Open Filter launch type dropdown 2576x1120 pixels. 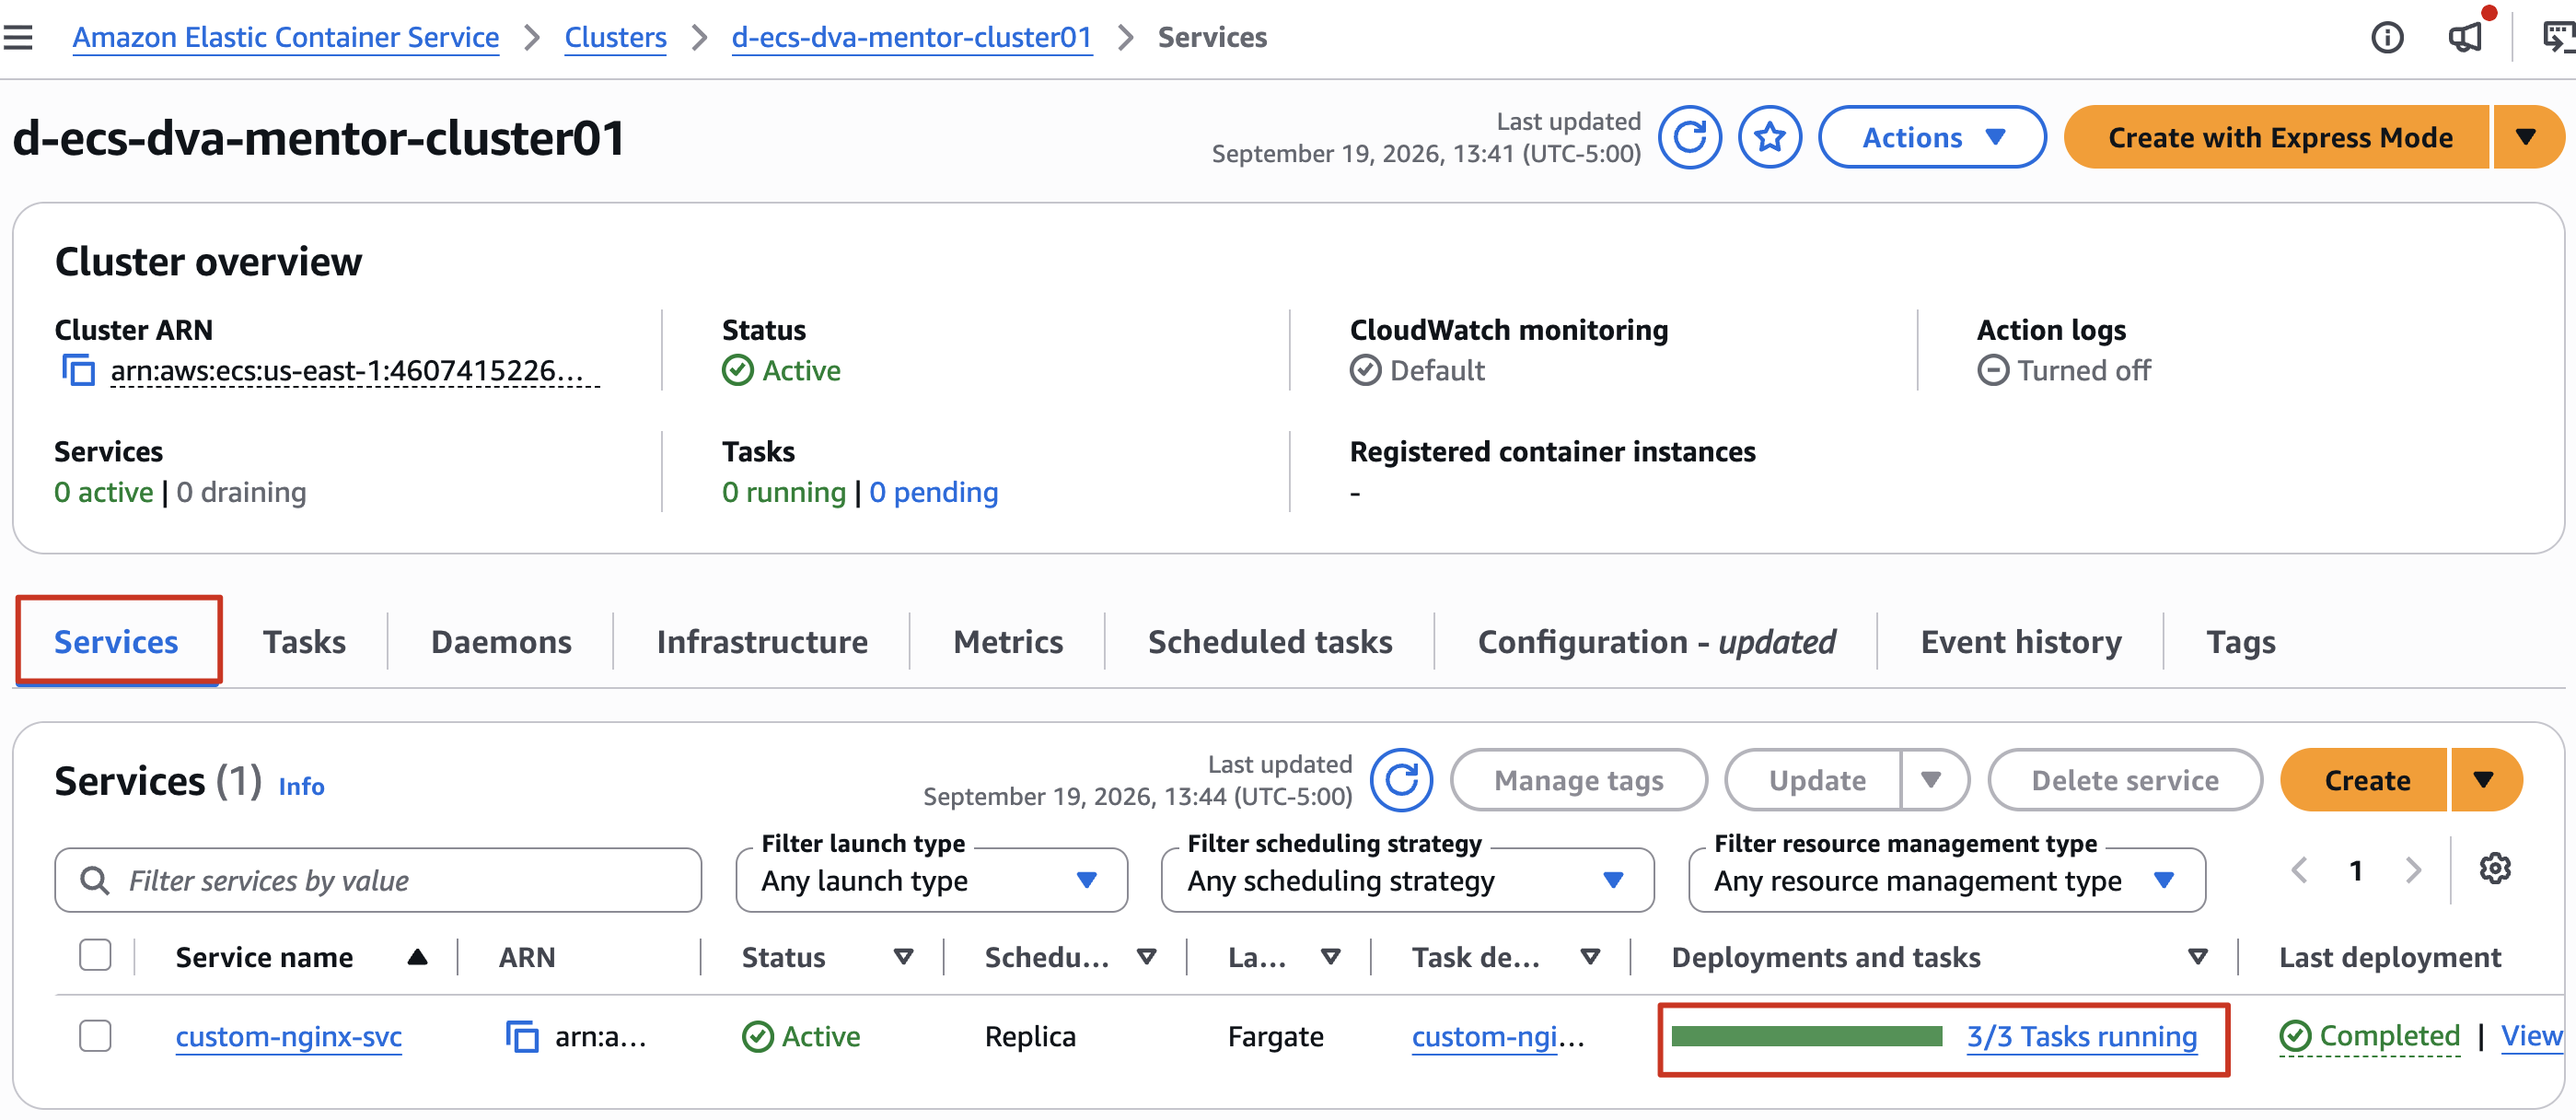[x=931, y=880]
